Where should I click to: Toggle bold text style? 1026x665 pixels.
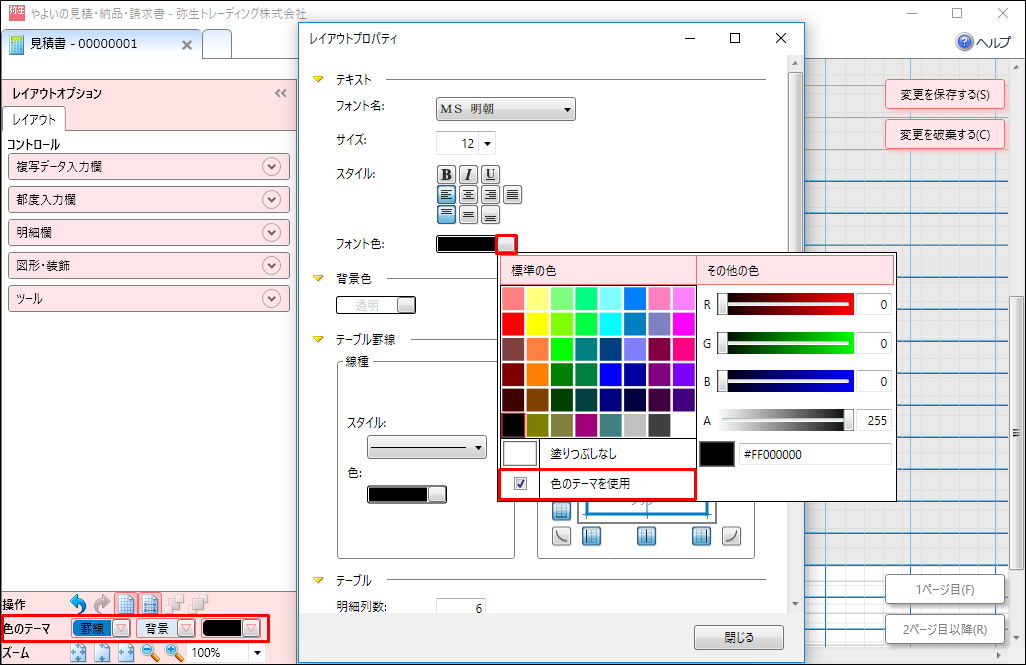pyautogui.click(x=447, y=174)
